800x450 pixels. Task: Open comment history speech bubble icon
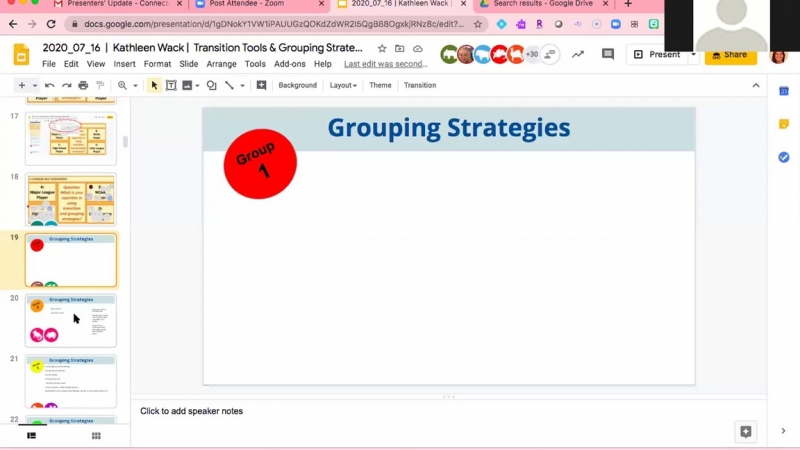click(607, 55)
